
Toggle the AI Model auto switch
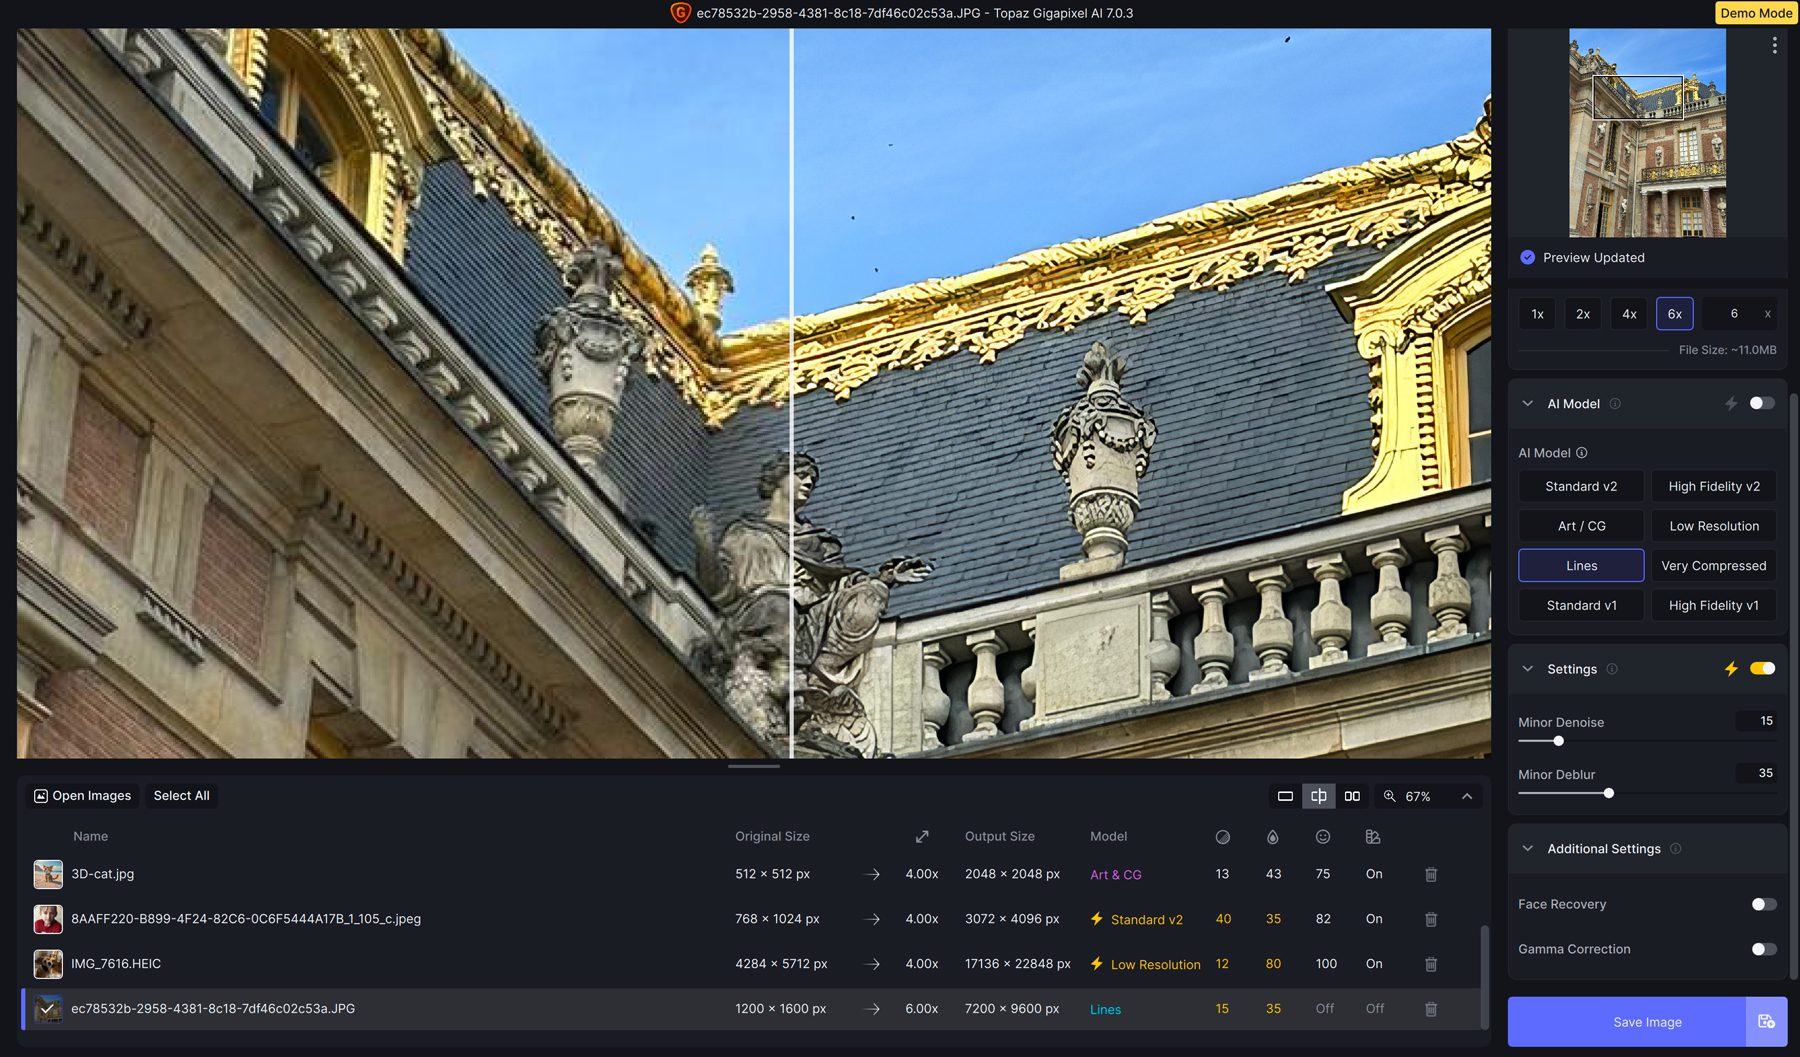pos(1762,403)
